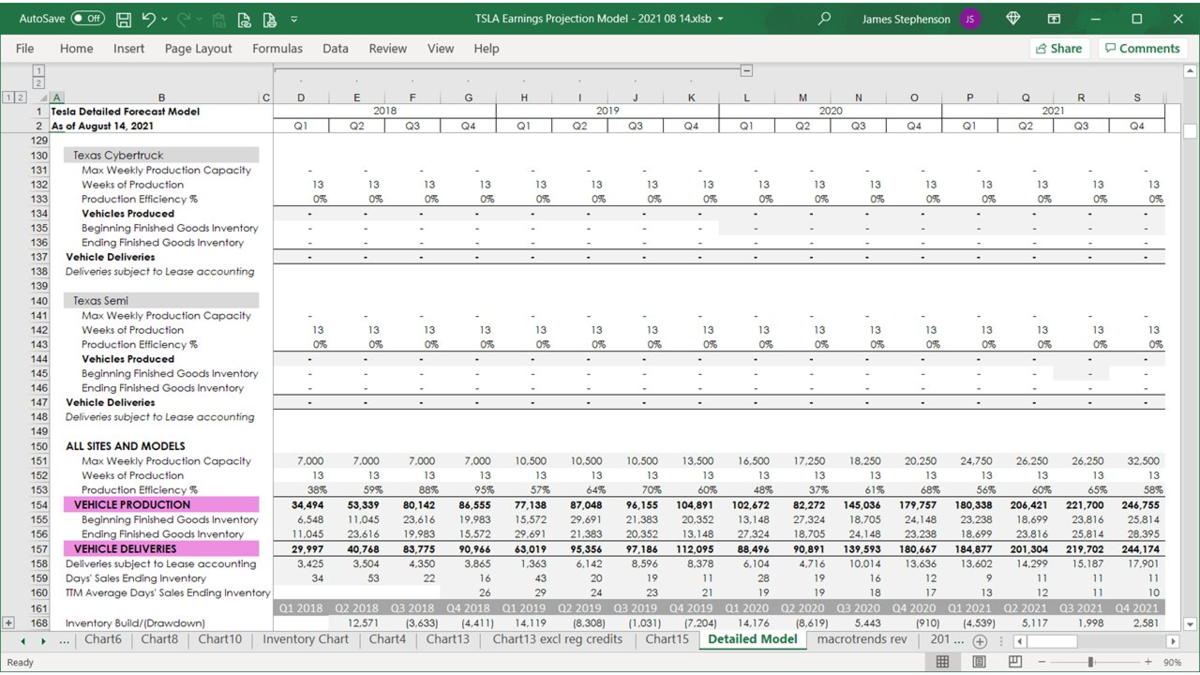Switch to the Chart10 sheet tab
1200x675 pixels.
point(220,639)
